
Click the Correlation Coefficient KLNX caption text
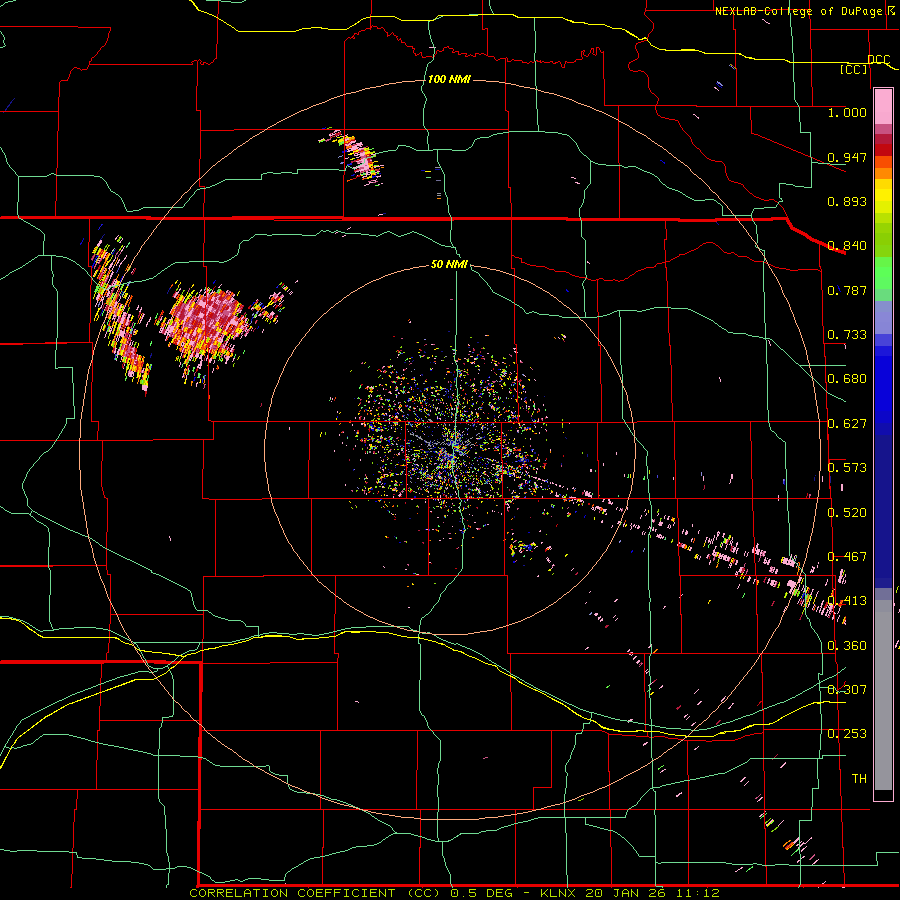(454, 893)
